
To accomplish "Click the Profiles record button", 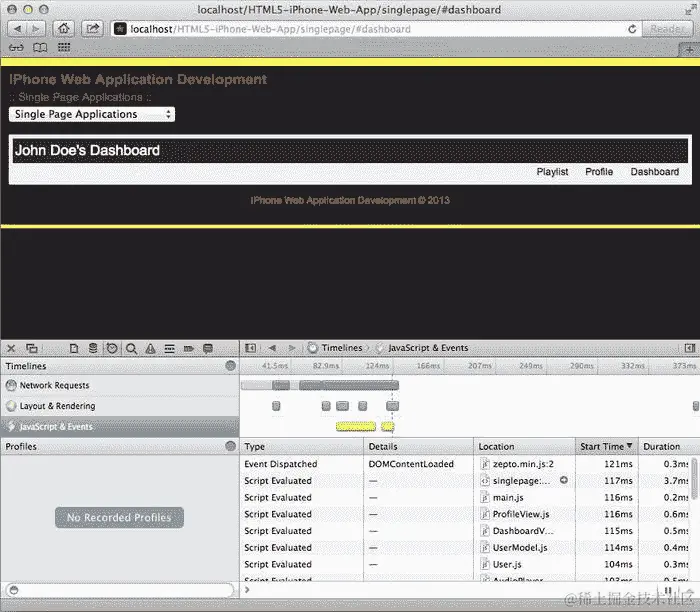I will [x=230, y=446].
